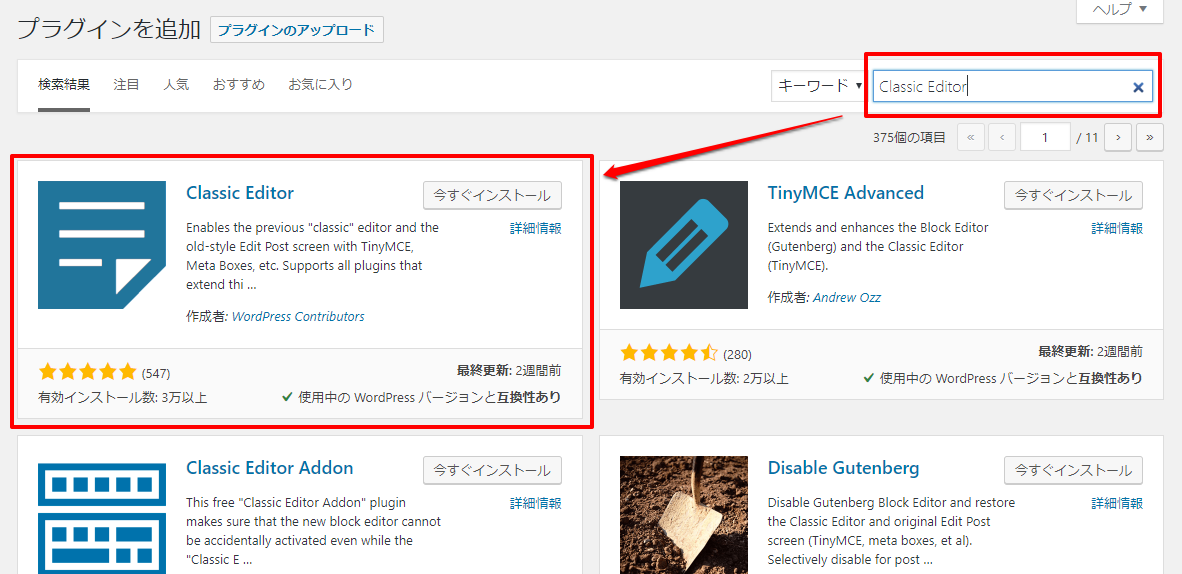Select the 注目 tab

coord(126,85)
